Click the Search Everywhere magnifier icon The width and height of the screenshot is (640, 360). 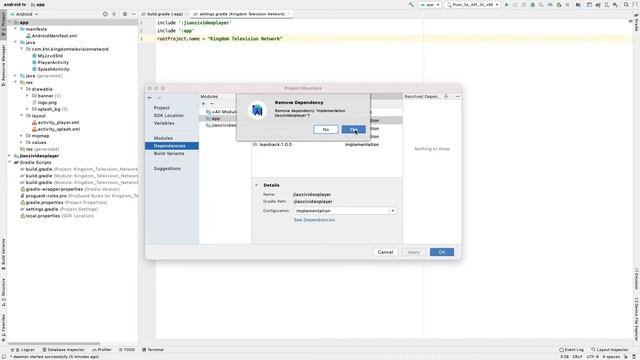(x=626, y=5)
